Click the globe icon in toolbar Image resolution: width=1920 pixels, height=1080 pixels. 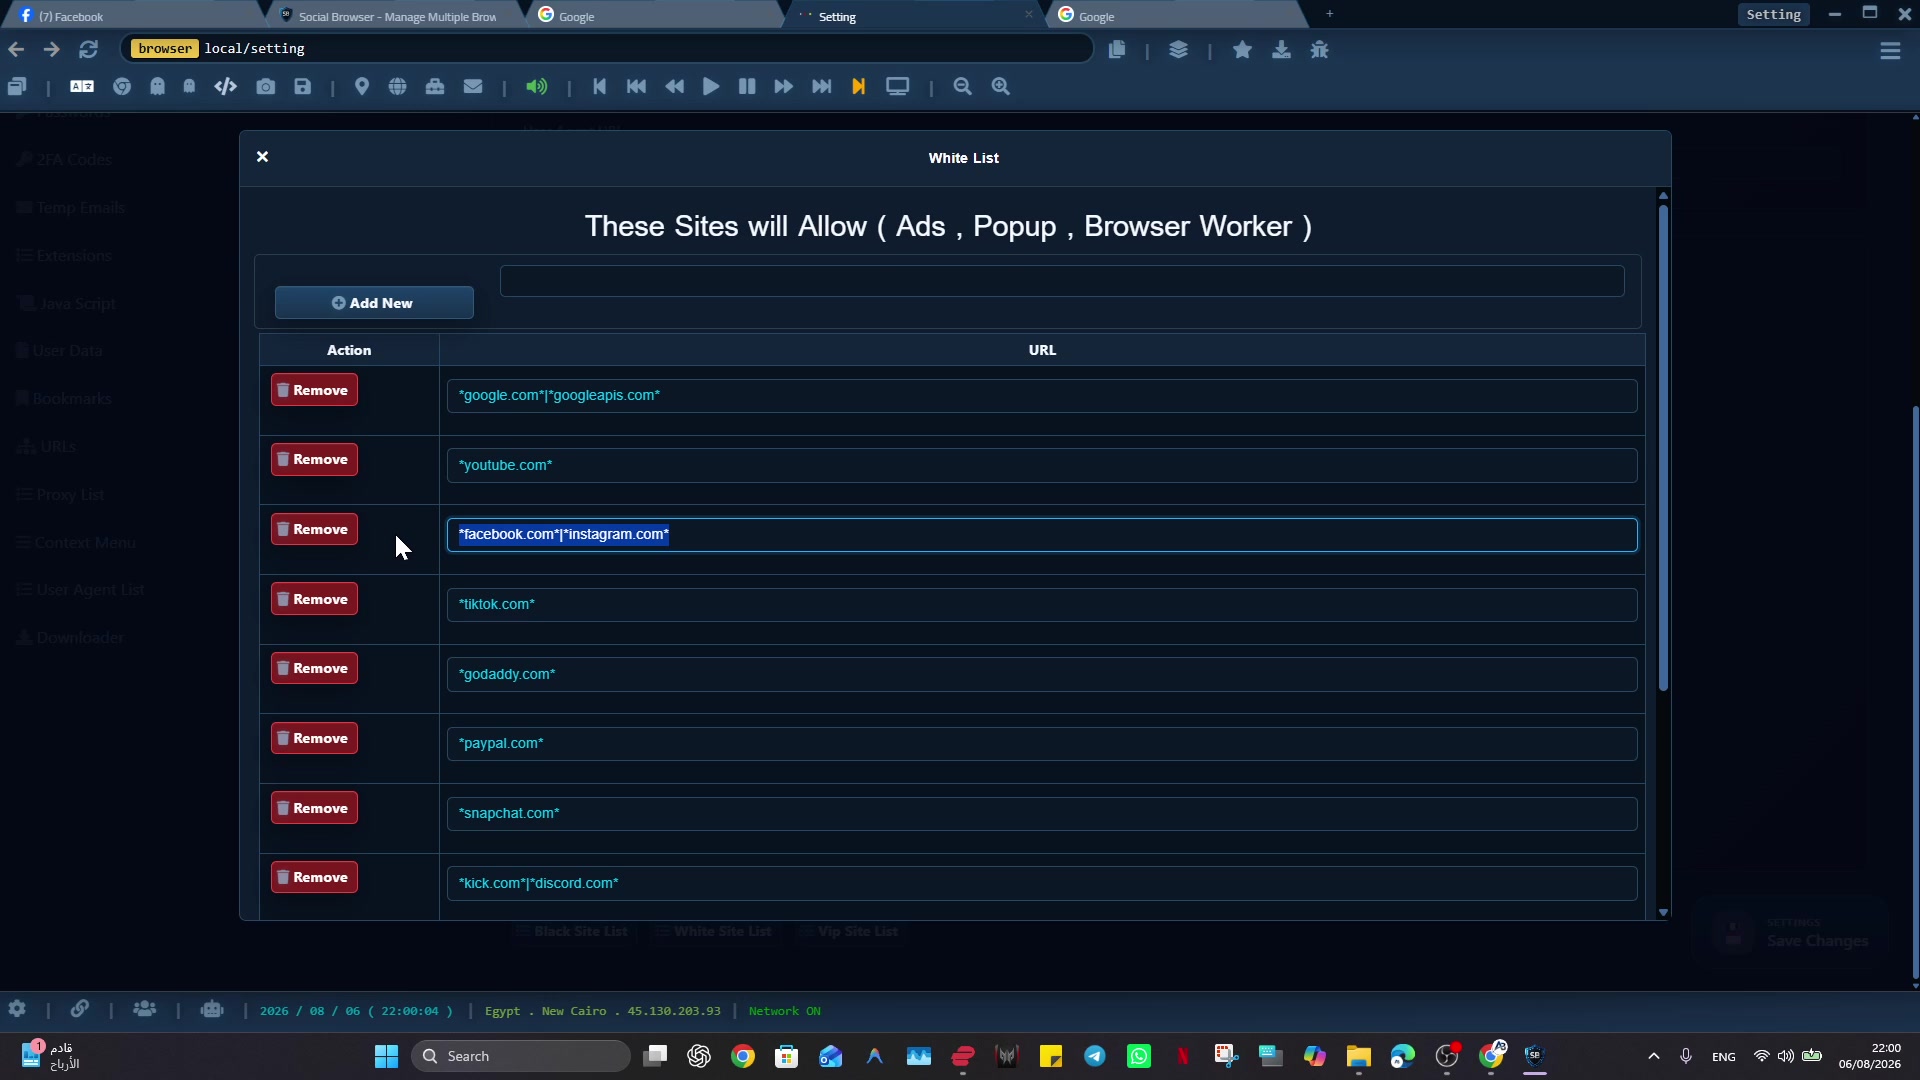pyautogui.click(x=398, y=87)
